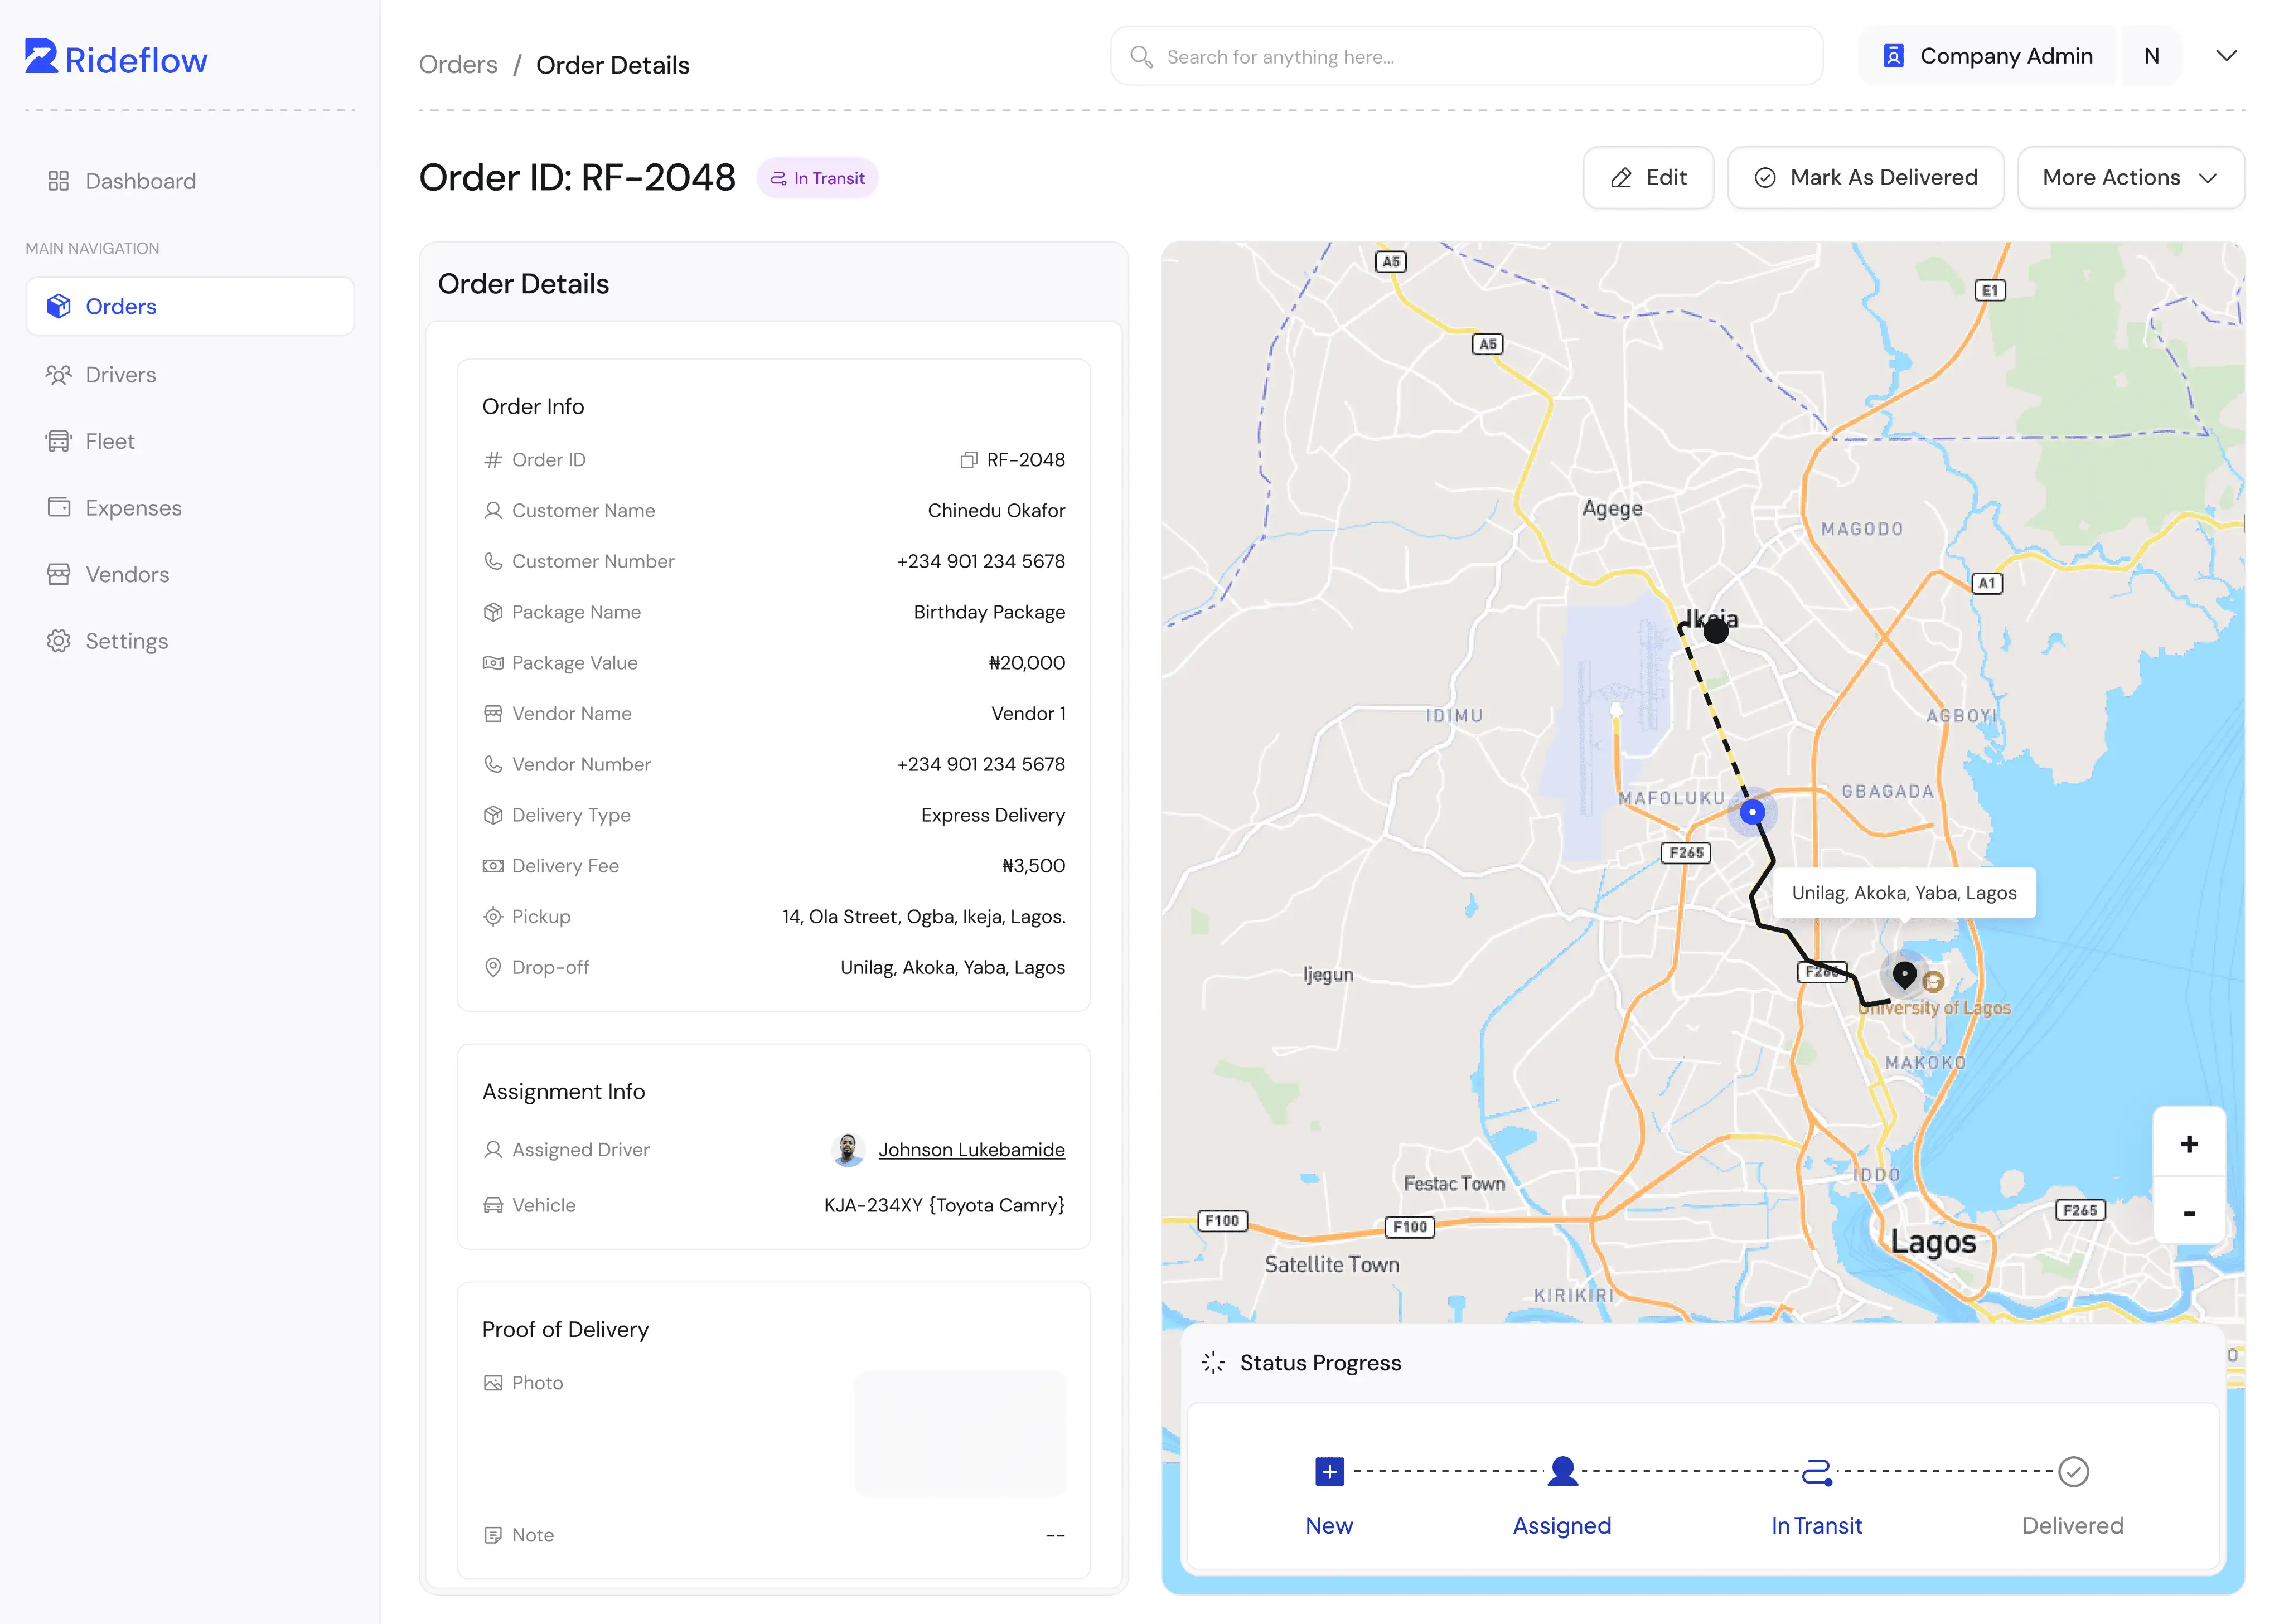The height and width of the screenshot is (1624, 2284).
Task: Open driver profile Johnson Lukebamide
Action: tap(971, 1149)
